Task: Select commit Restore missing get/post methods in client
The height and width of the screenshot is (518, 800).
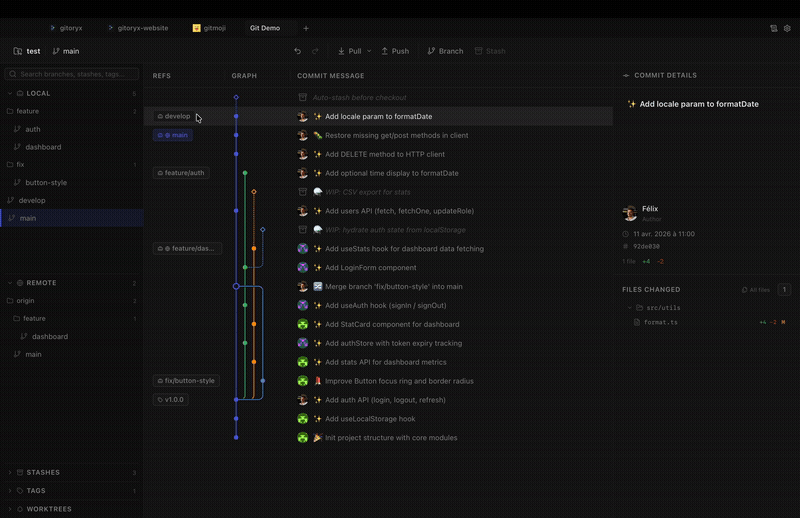Action: coord(378,135)
